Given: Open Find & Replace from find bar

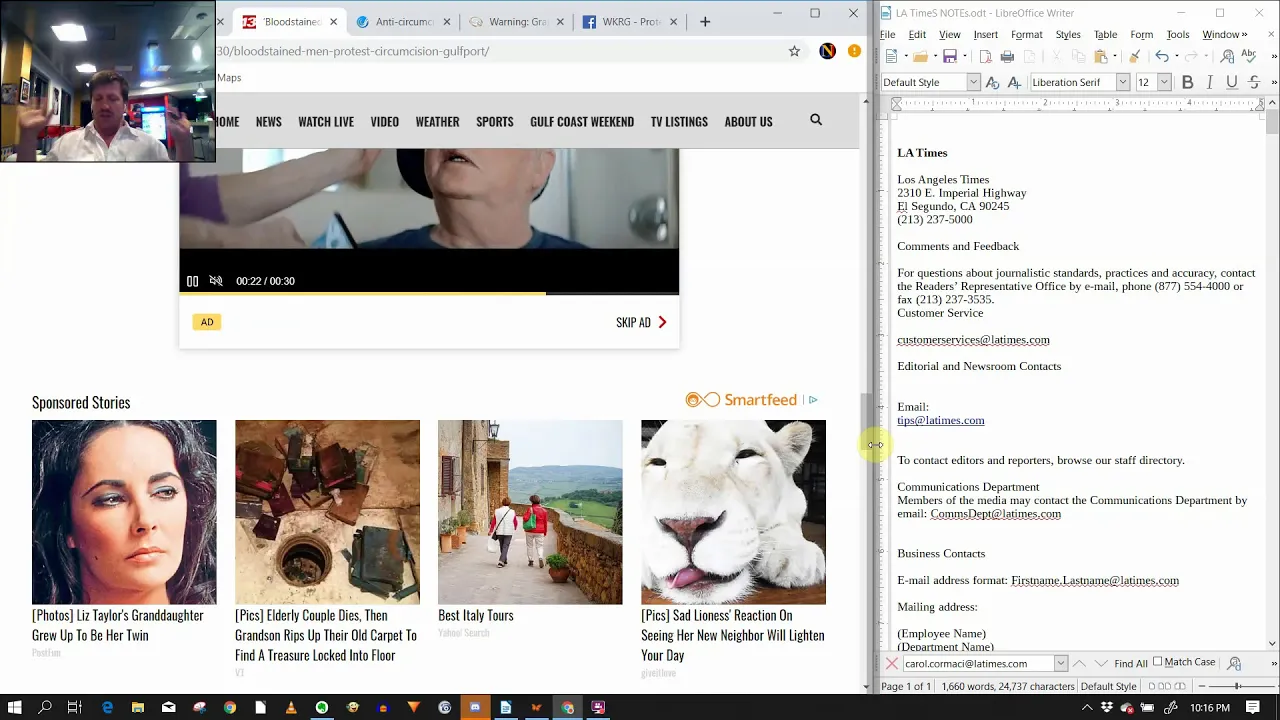Looking at the screenshot, I should [x=1234, y=663].
